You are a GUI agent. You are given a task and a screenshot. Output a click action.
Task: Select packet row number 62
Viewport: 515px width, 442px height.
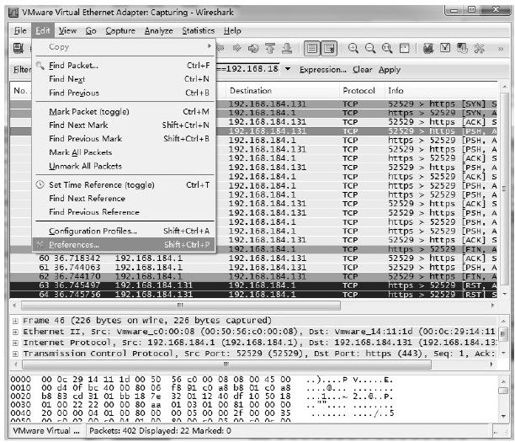pyautogui.click(x=254, y=277)
